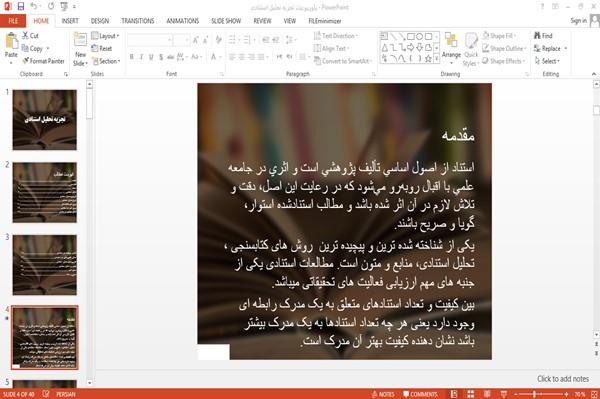This screenshot has width=600, height=399.
Task: Select the star shape in shapes gallery
Action: tap(428, 59)
